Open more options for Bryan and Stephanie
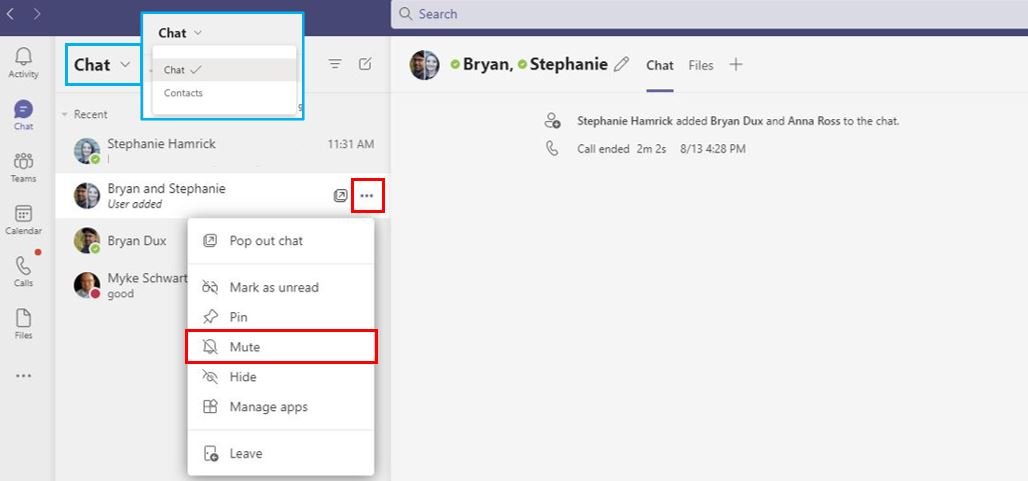Viewport: 1028px width, 481px height. (367, 195)
